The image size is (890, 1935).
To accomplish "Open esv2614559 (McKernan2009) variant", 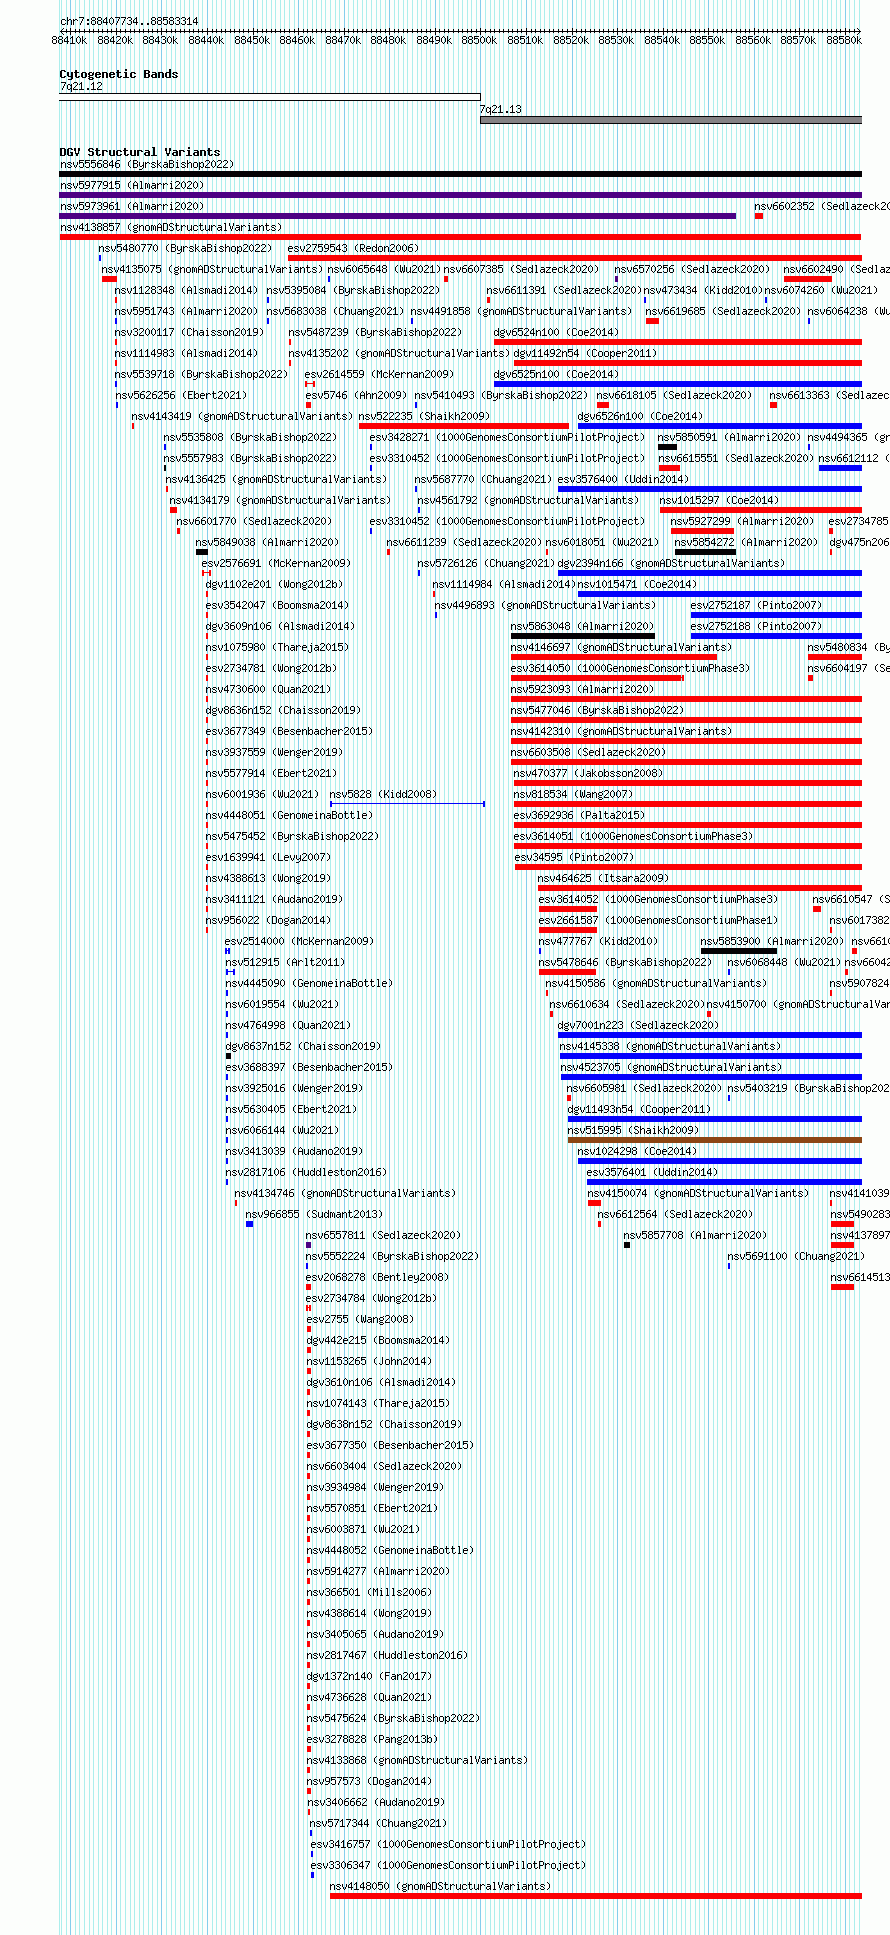I will pos(379,374).
